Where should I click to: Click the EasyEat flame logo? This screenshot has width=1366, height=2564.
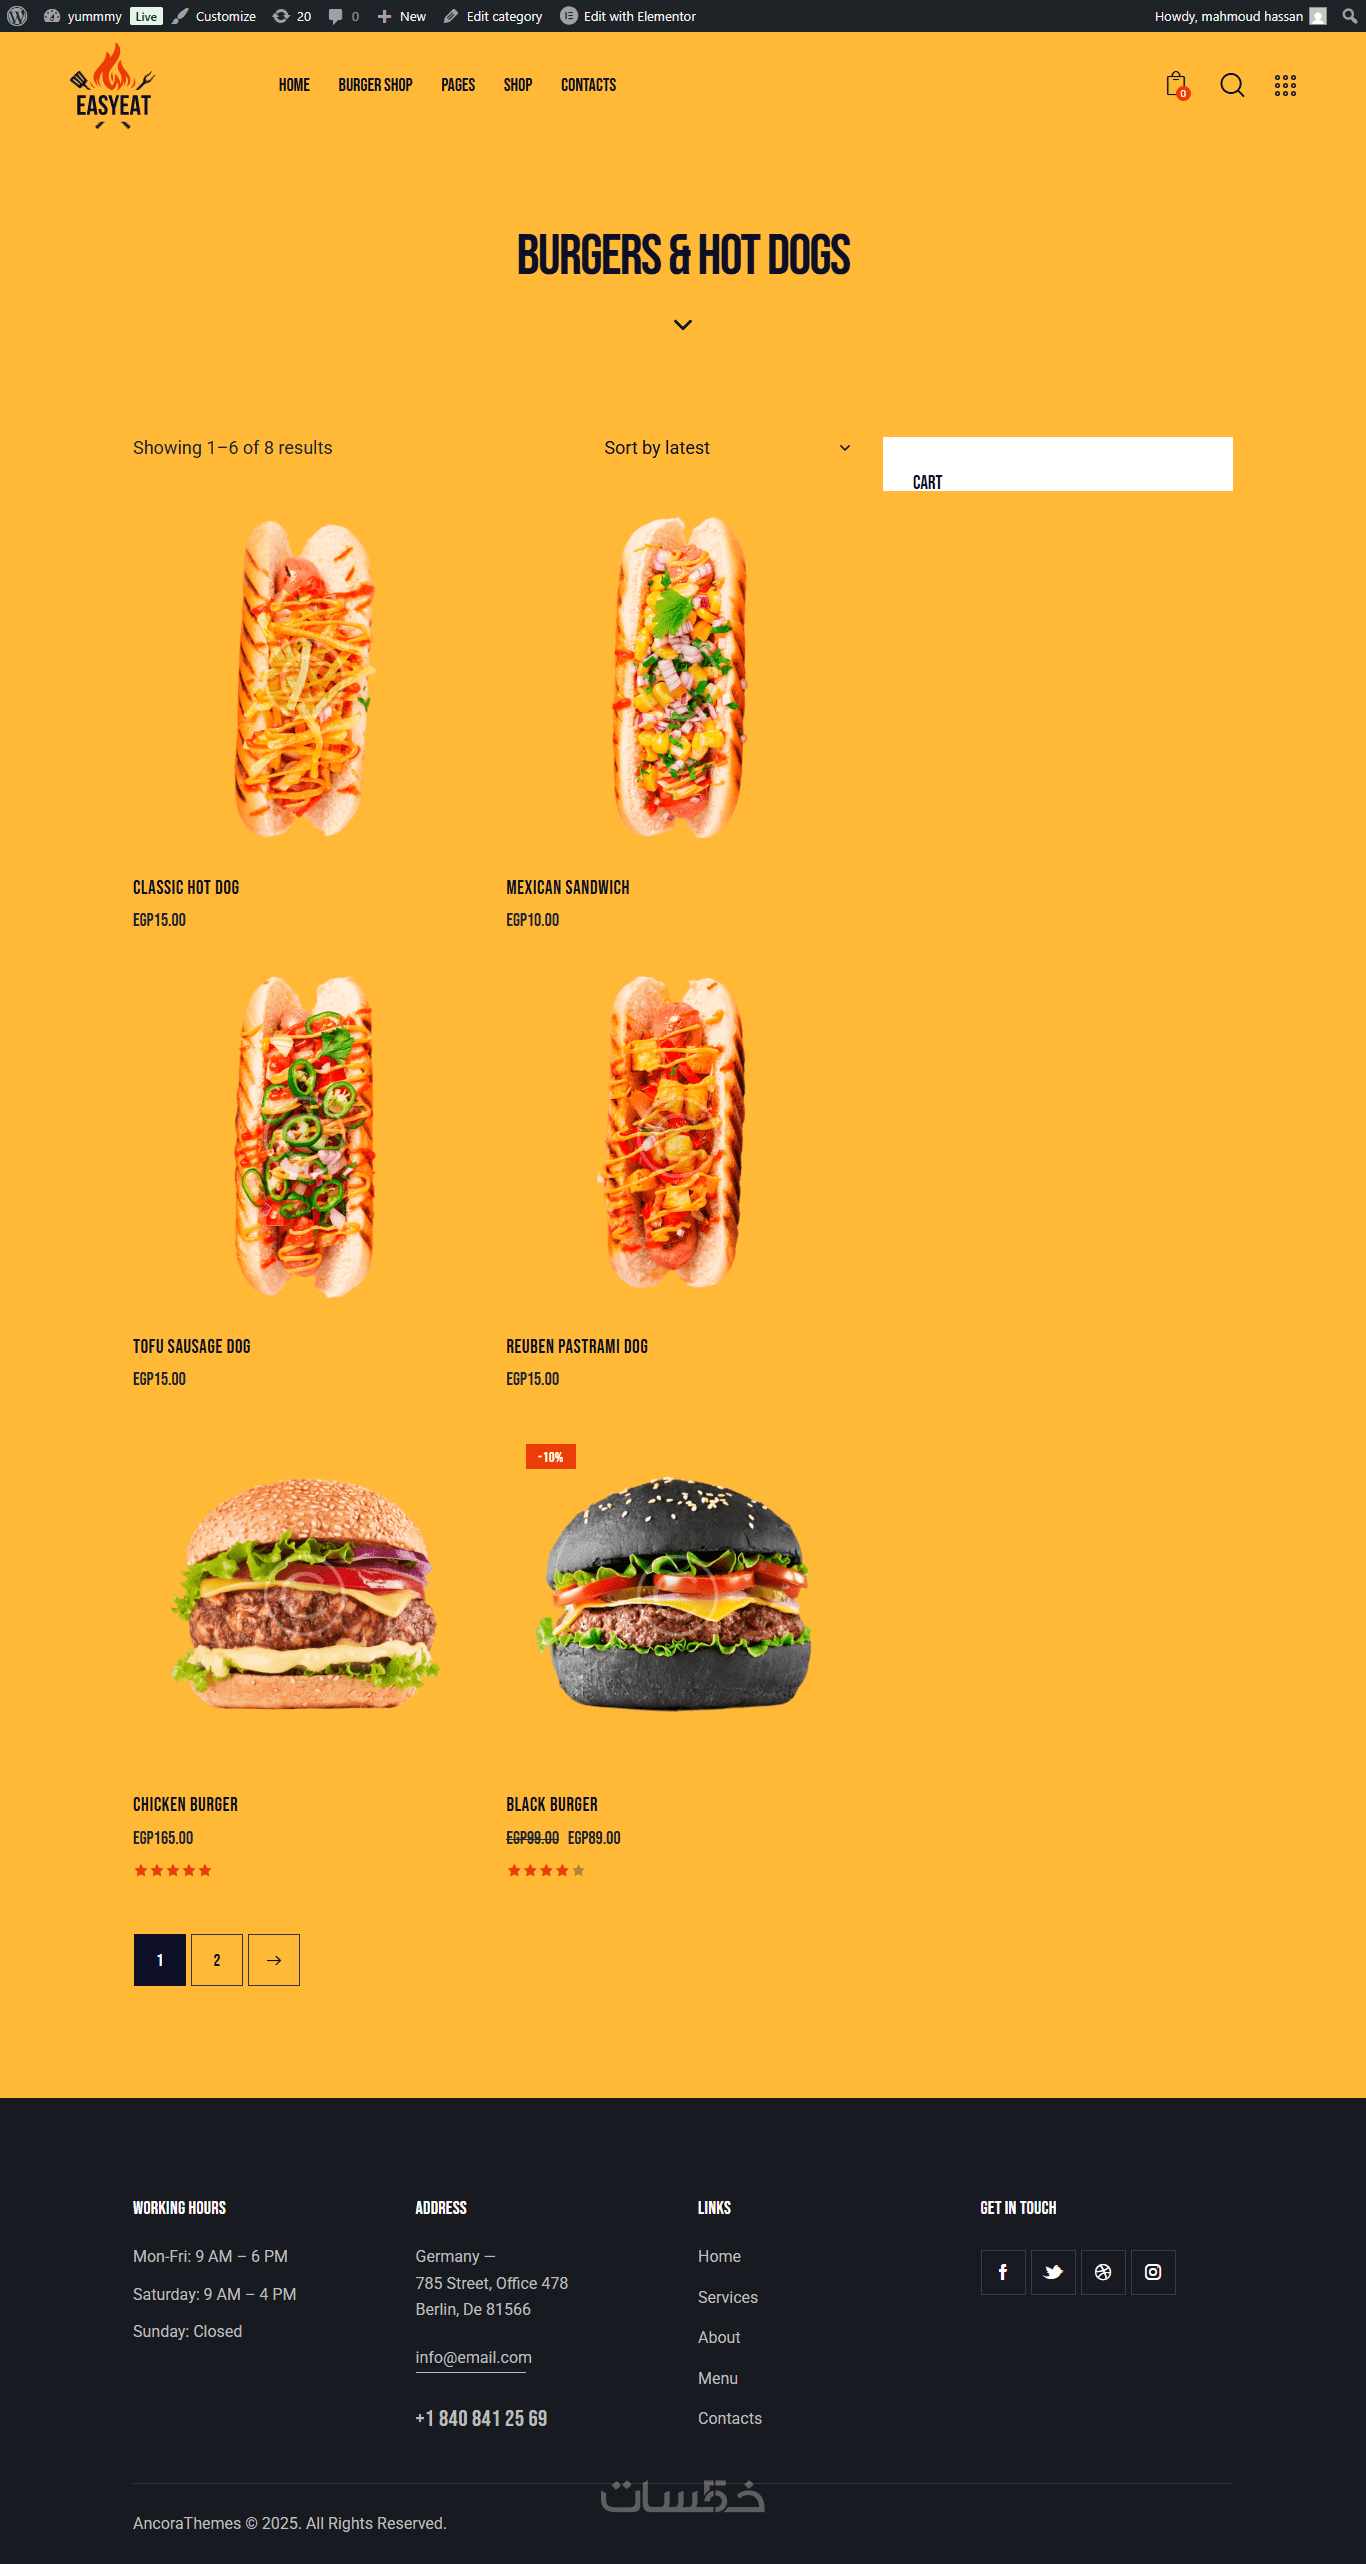point(113,86)
